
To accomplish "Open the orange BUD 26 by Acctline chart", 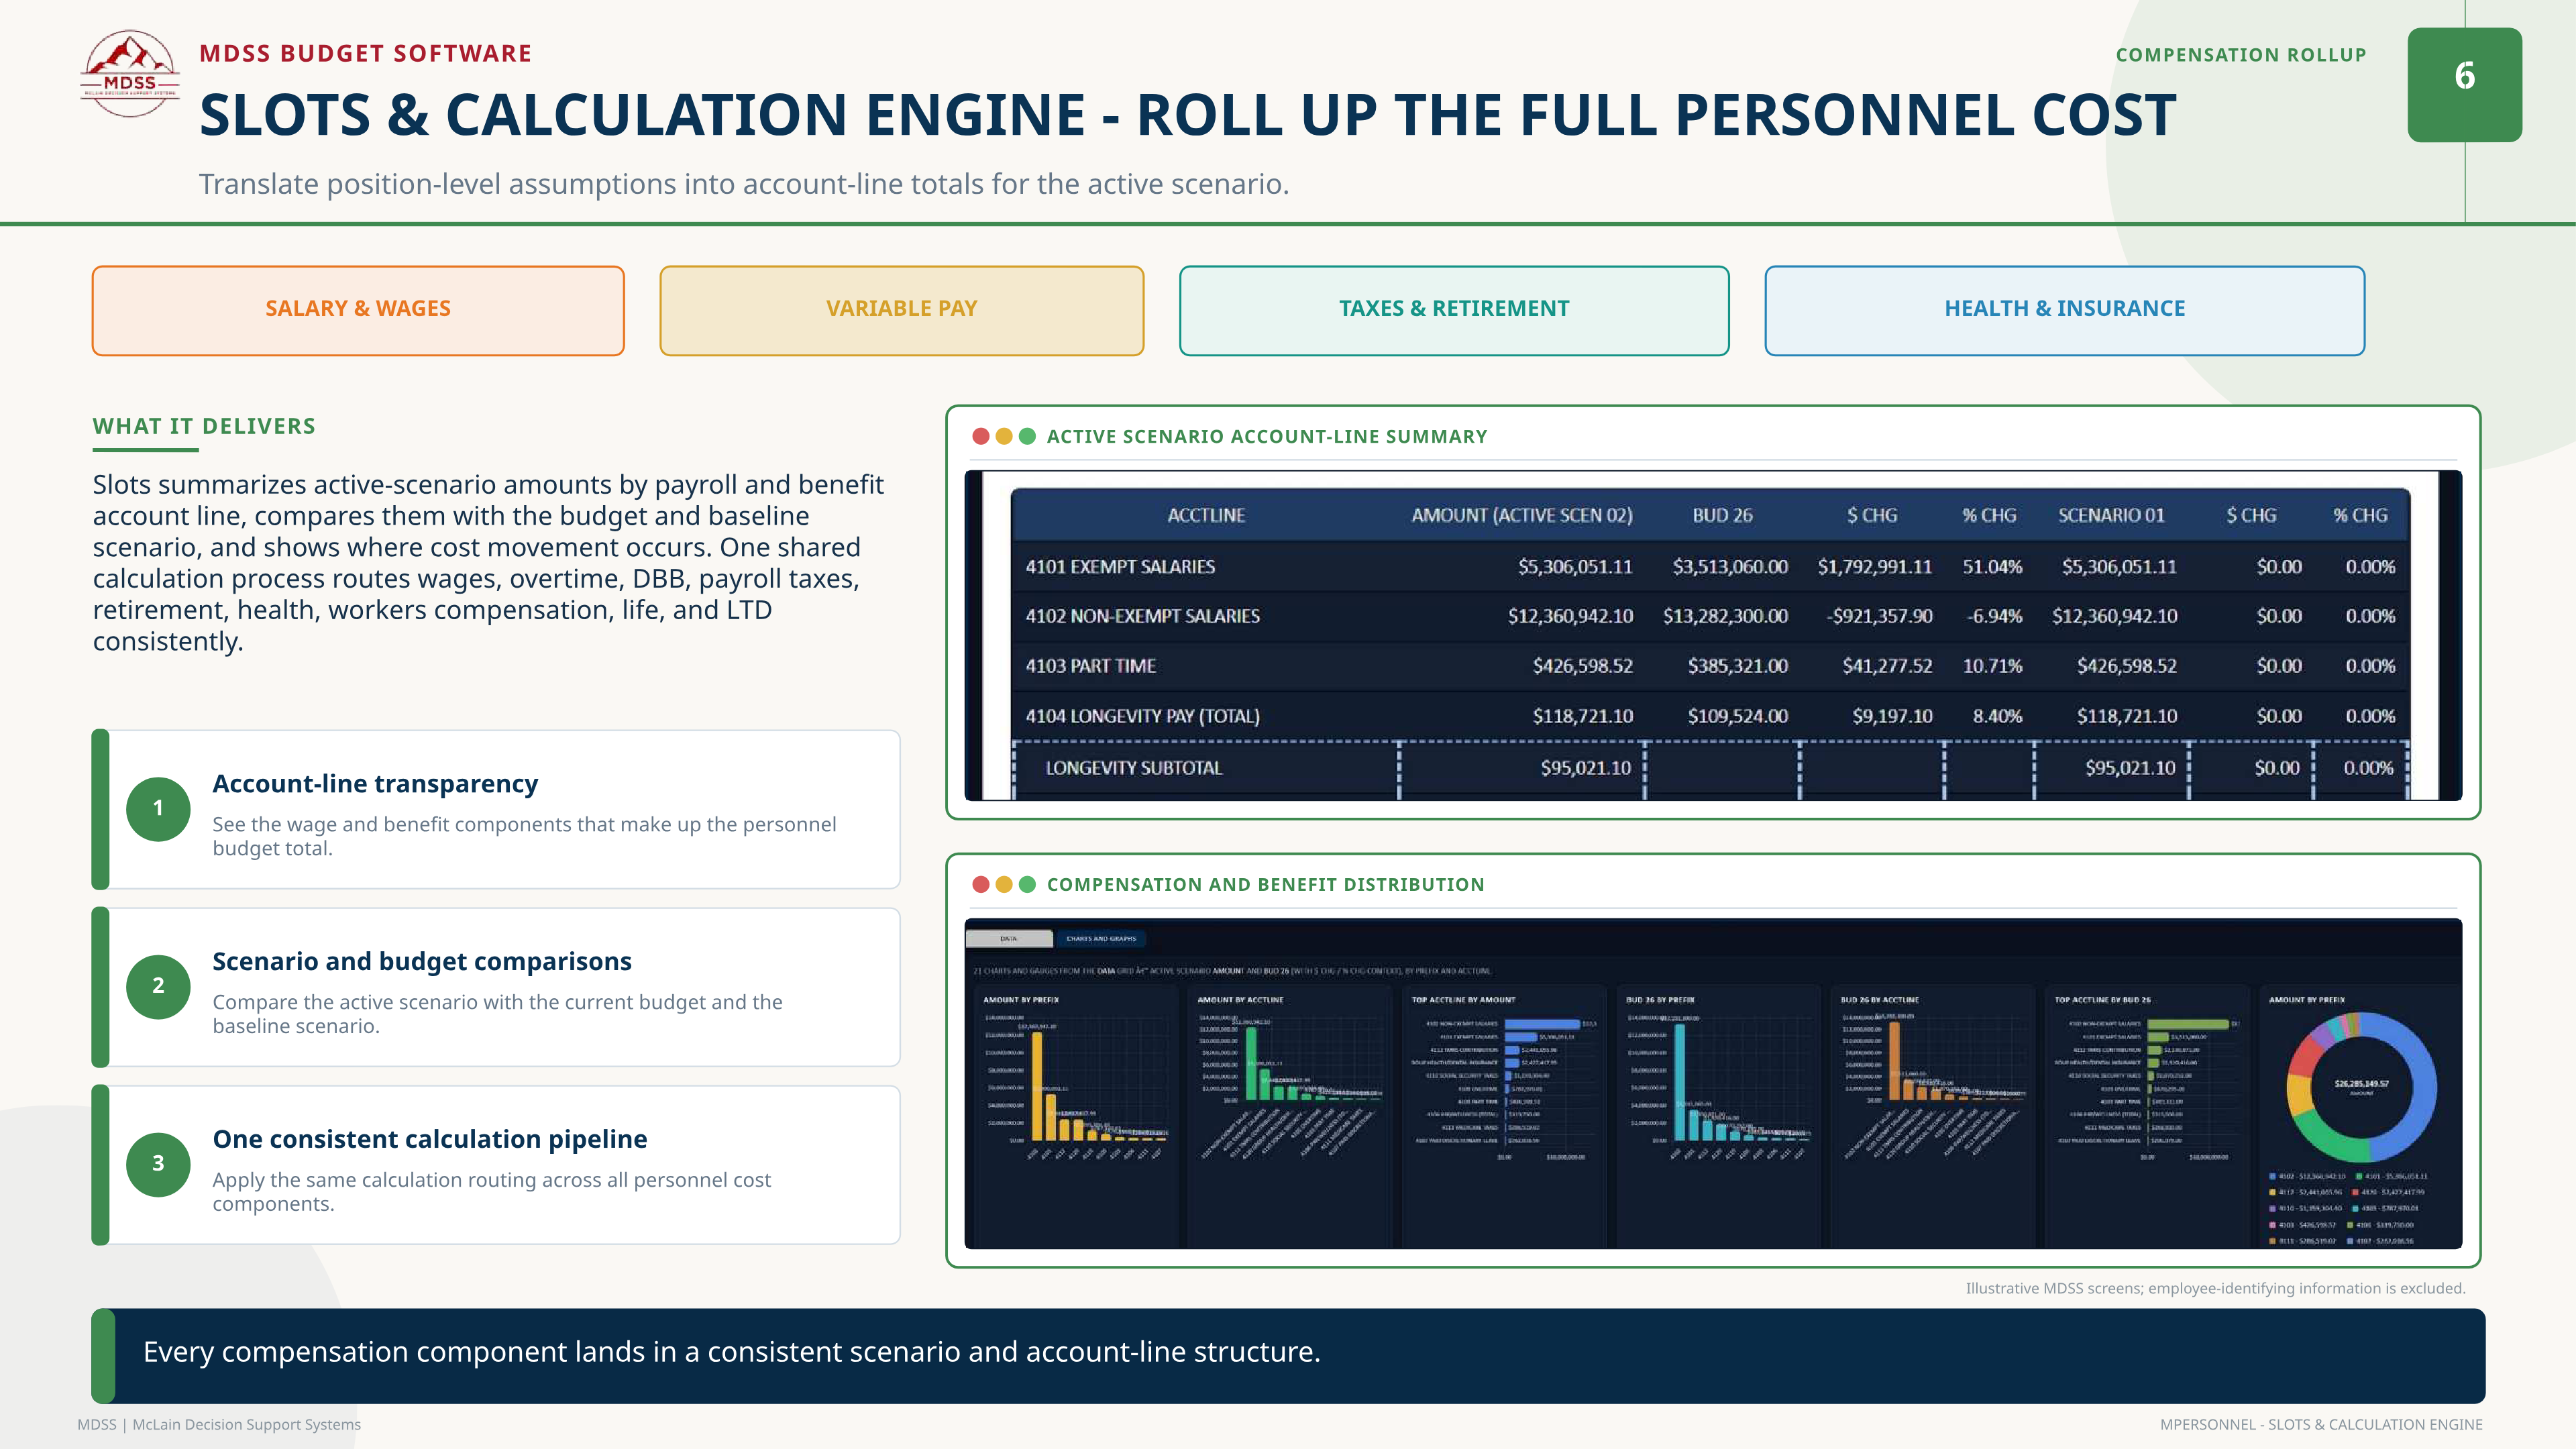I will pyautogui.click(x=1932, y=1115).
